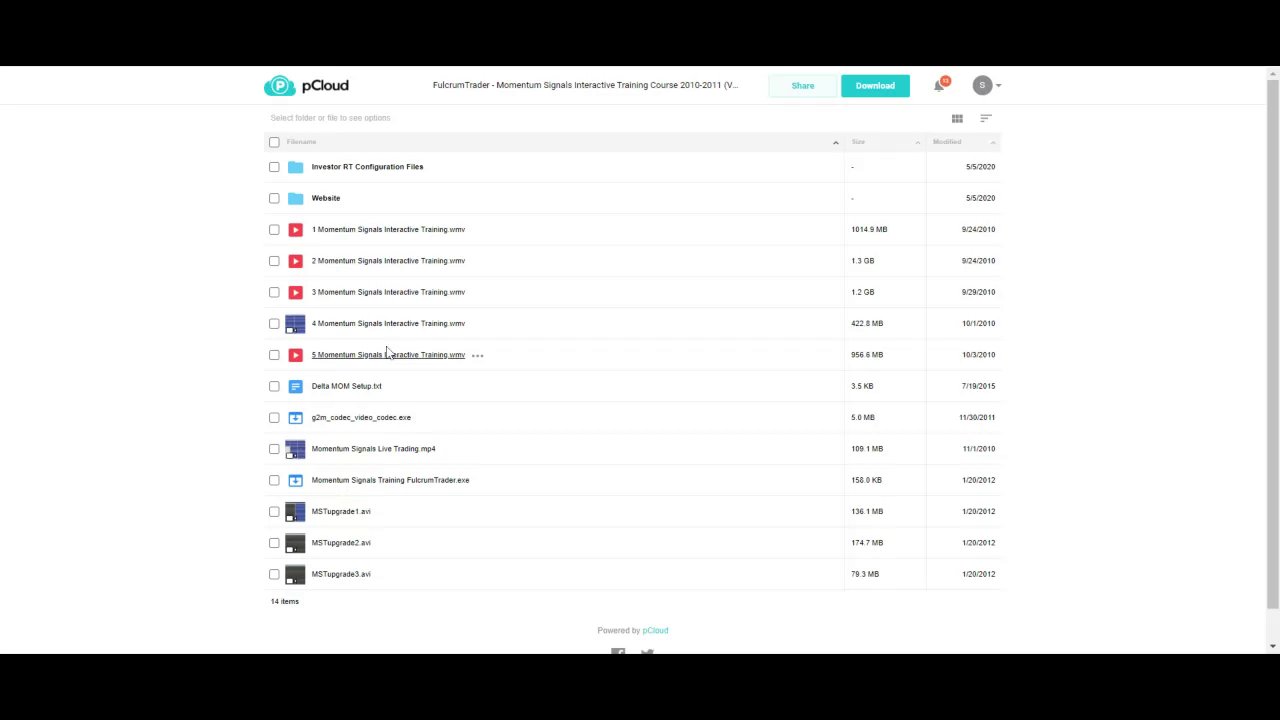This screenshot has height=720, width=1280.
Task: Open the sort options icon
Action: pos(986,118)
